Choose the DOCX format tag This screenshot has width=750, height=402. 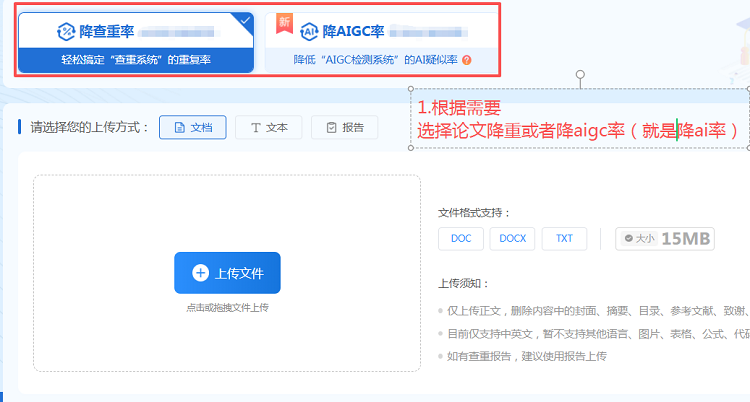point(513,239)
